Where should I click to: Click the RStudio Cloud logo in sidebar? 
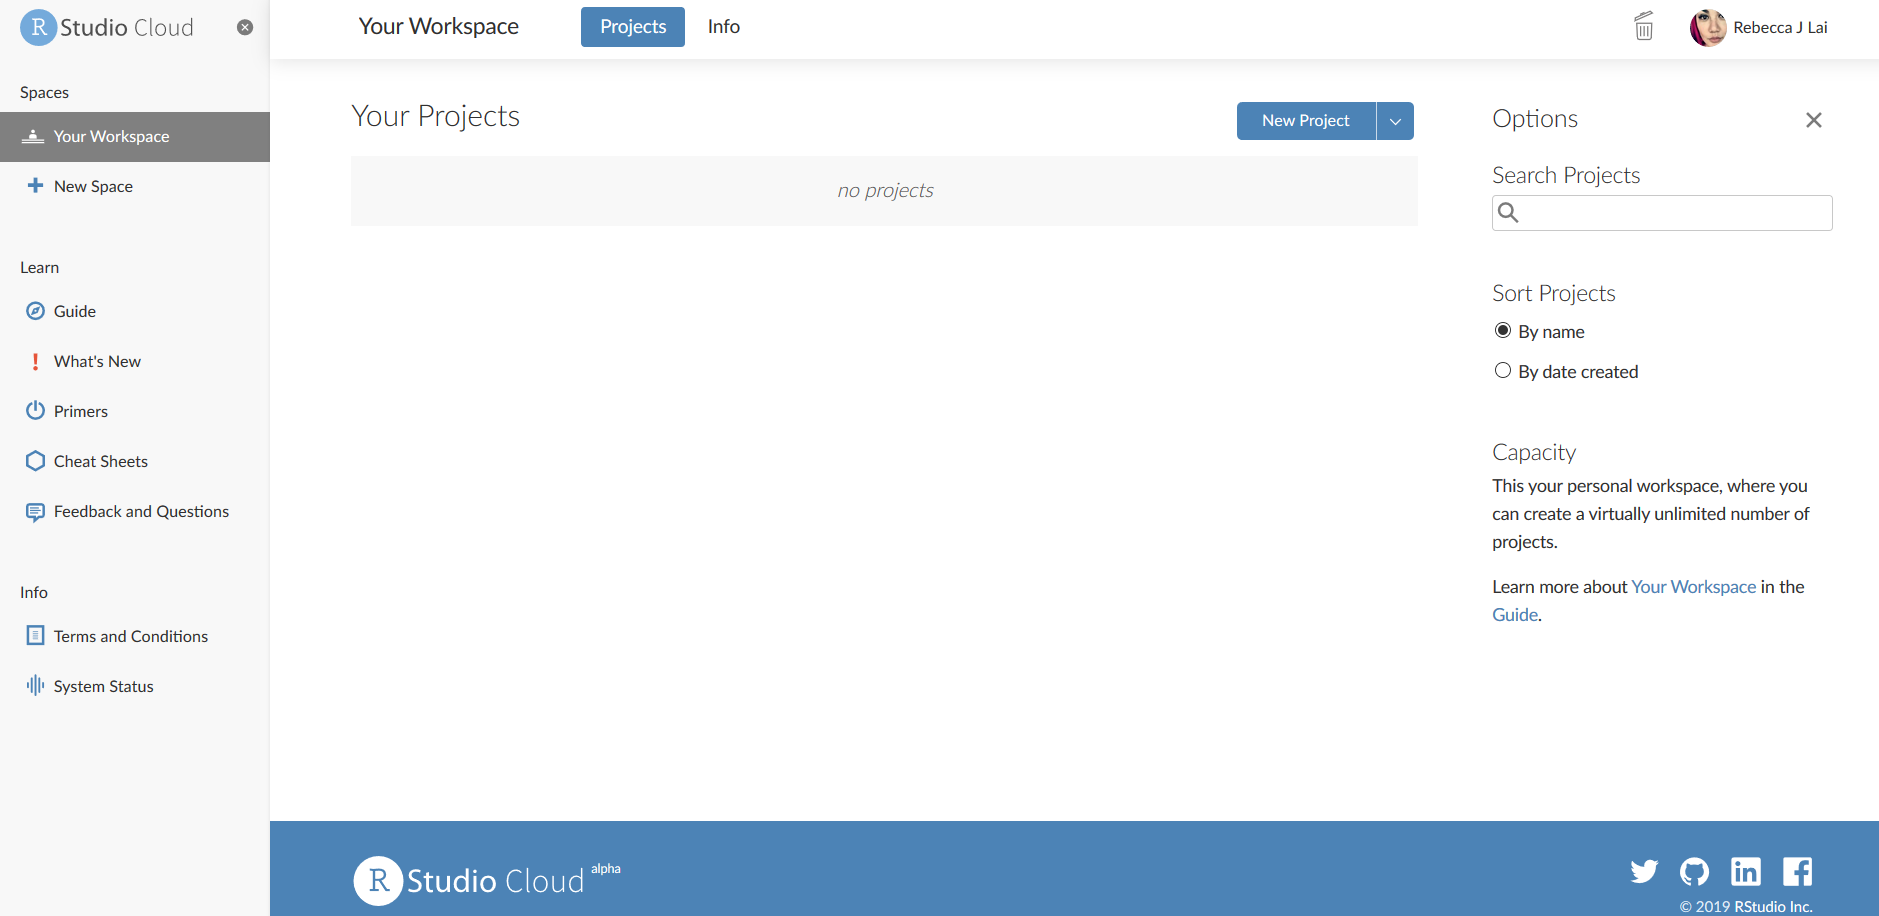[107, 27]
